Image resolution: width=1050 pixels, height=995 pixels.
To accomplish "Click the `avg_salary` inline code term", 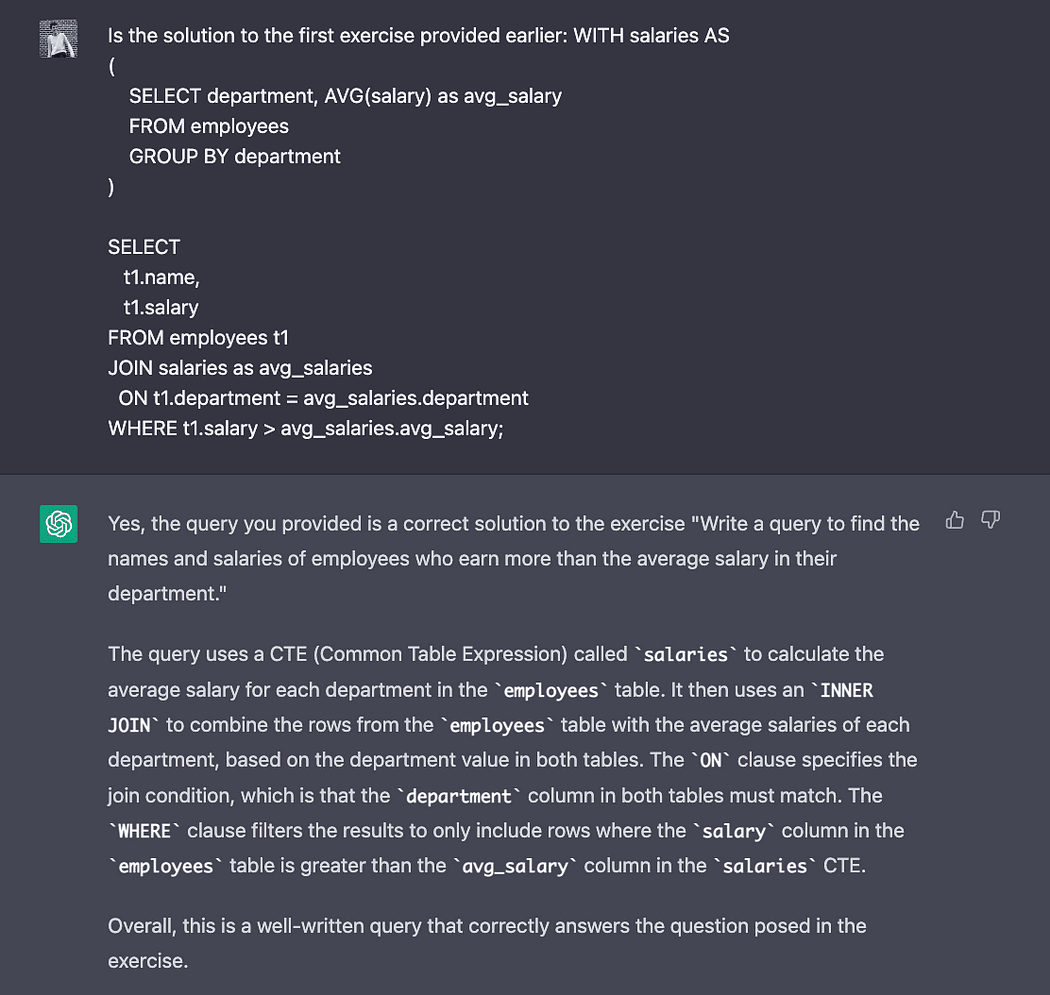I will [518, 866].
